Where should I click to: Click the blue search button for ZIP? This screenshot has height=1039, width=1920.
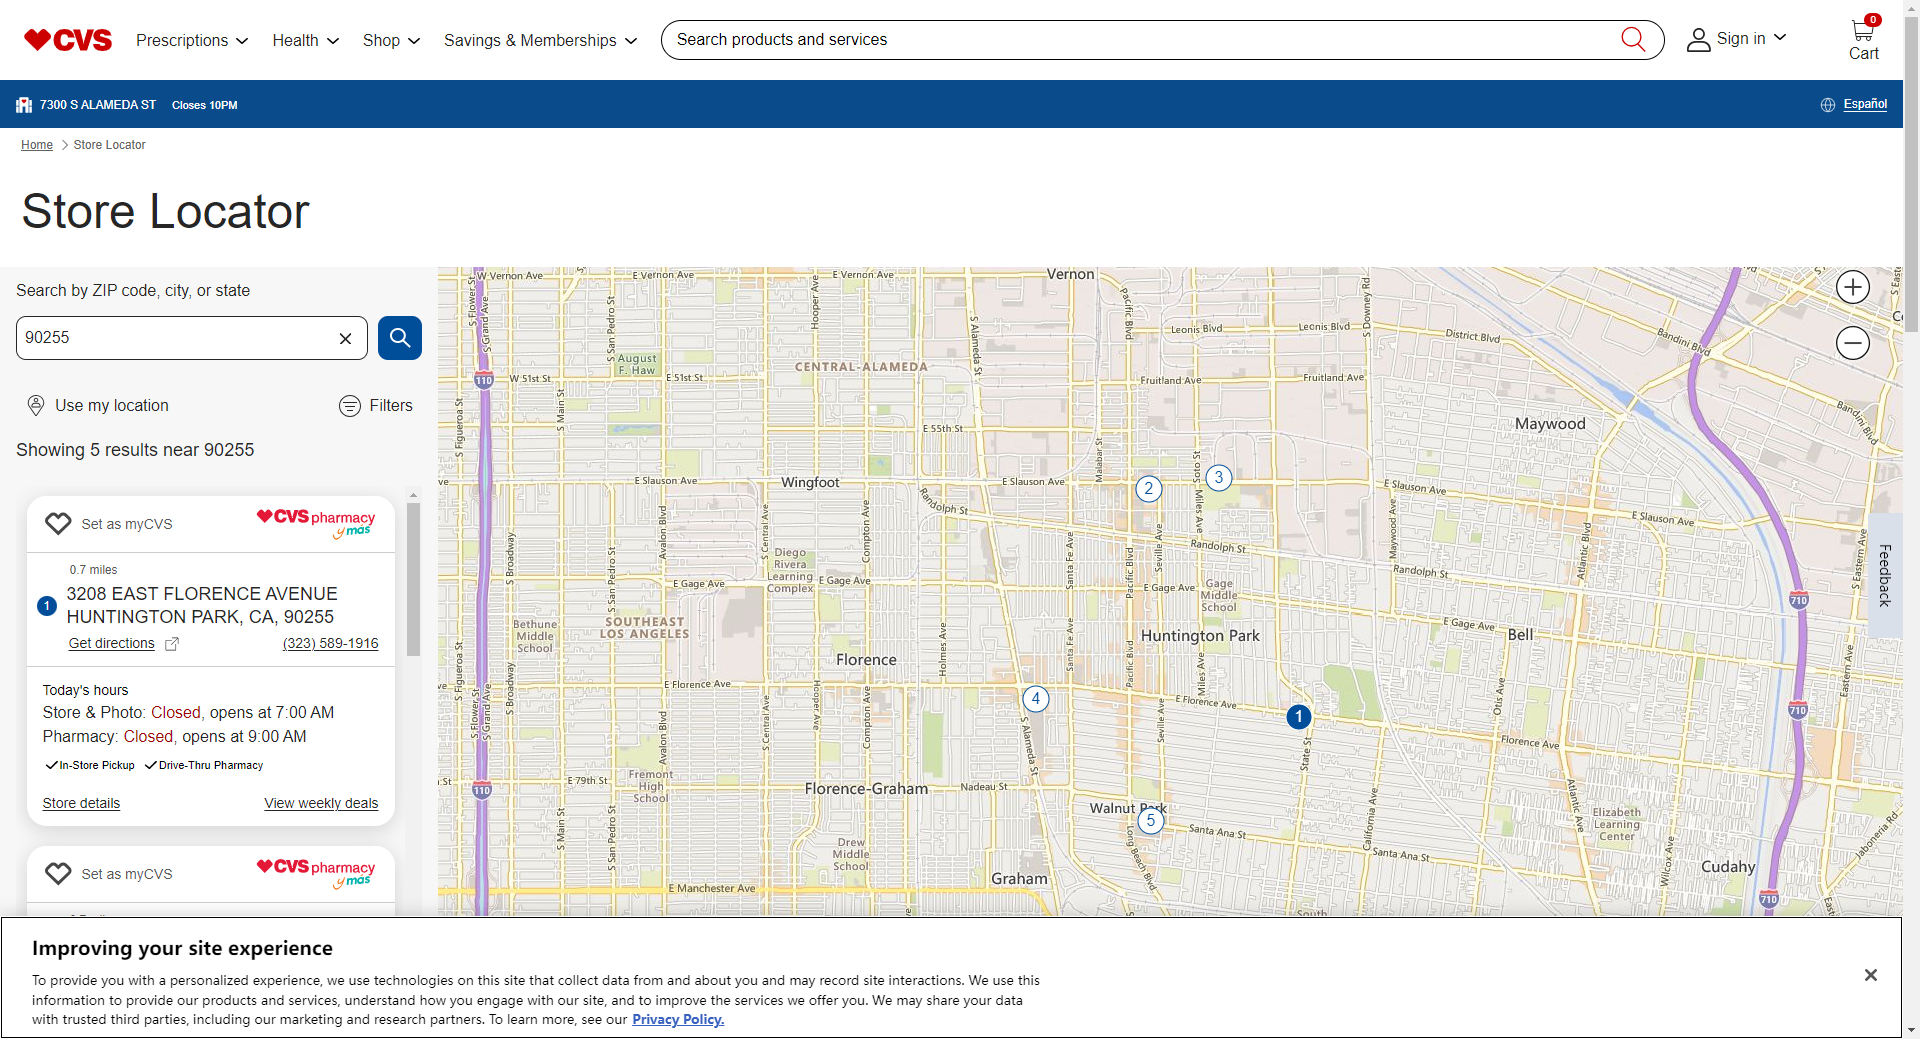click(400, 338)
